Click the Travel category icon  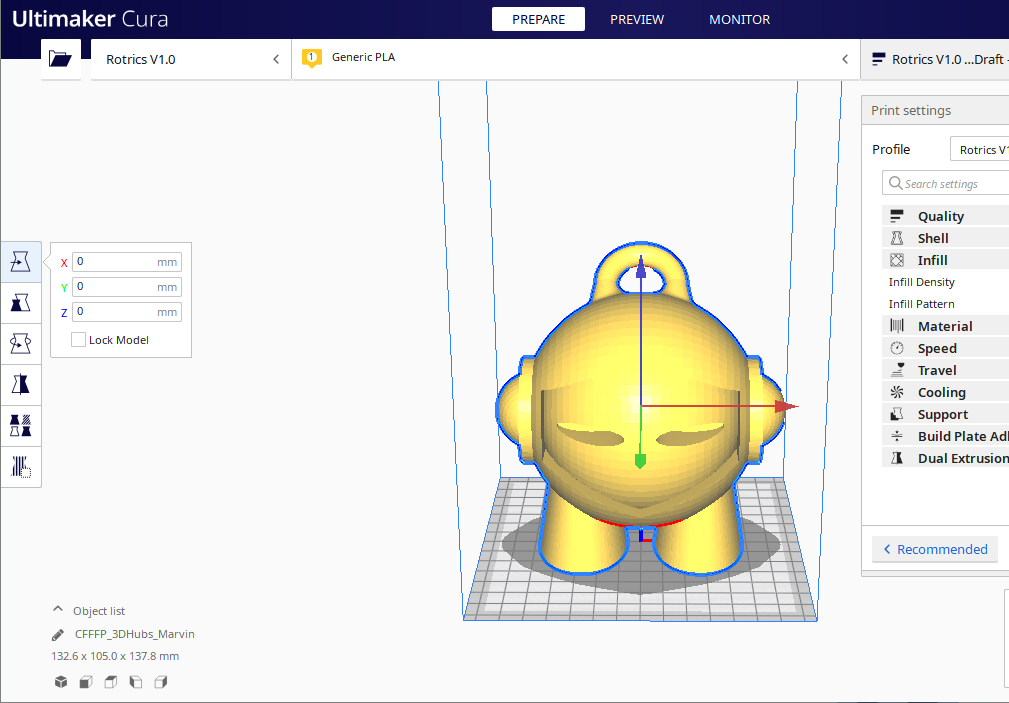pyautogui.click(x=896, y=370)
